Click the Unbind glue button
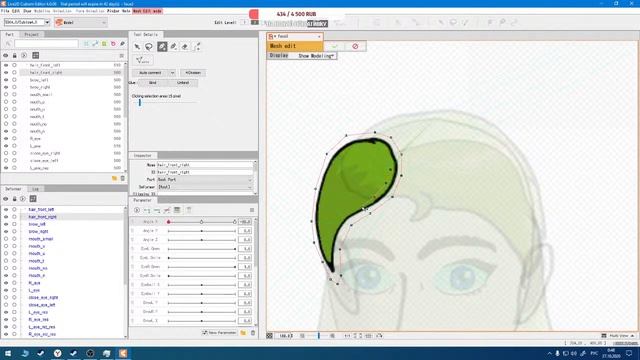The image size is (640, 360). tap(183, 82)
